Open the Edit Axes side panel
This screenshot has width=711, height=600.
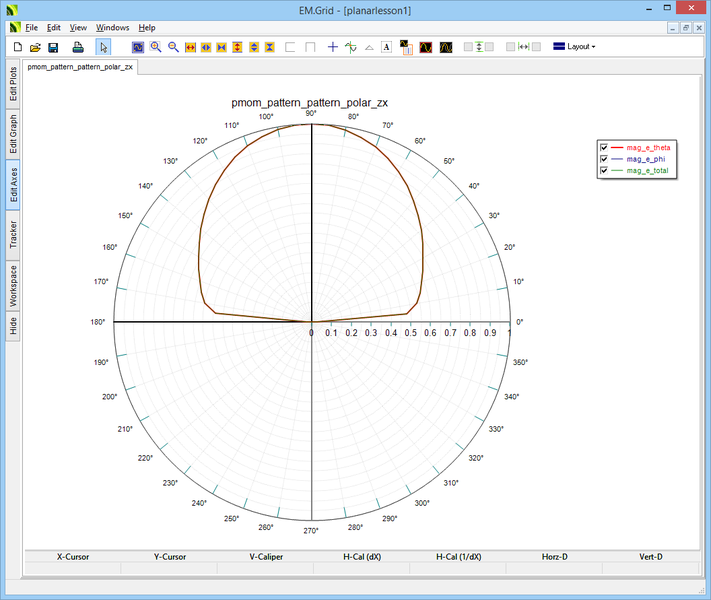[13, 185]
